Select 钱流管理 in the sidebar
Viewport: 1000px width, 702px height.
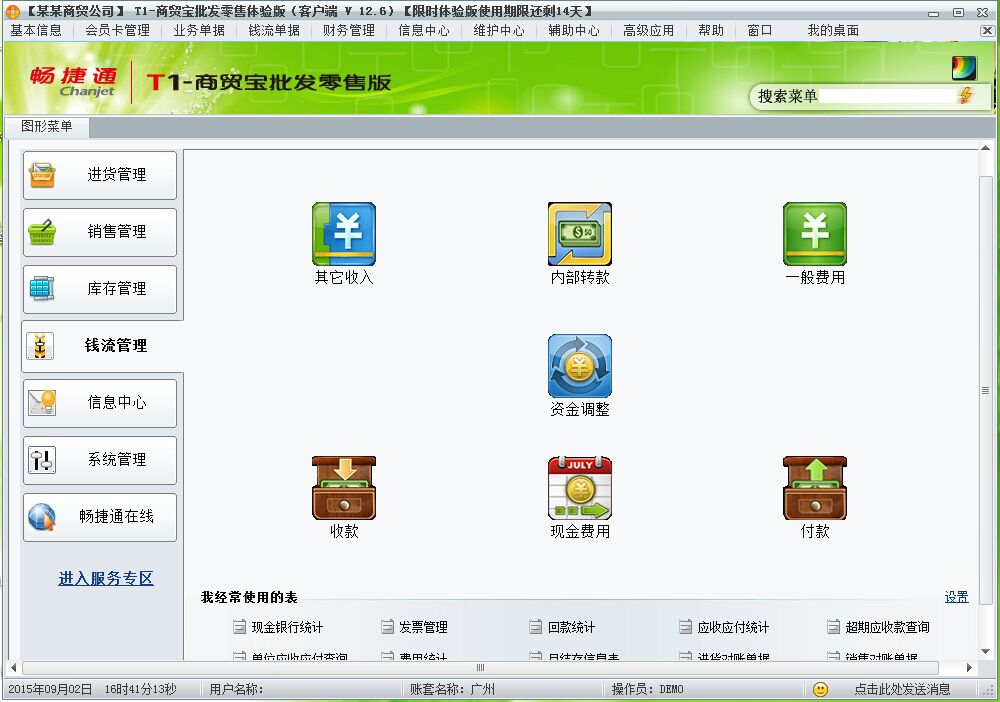(102, 346)
